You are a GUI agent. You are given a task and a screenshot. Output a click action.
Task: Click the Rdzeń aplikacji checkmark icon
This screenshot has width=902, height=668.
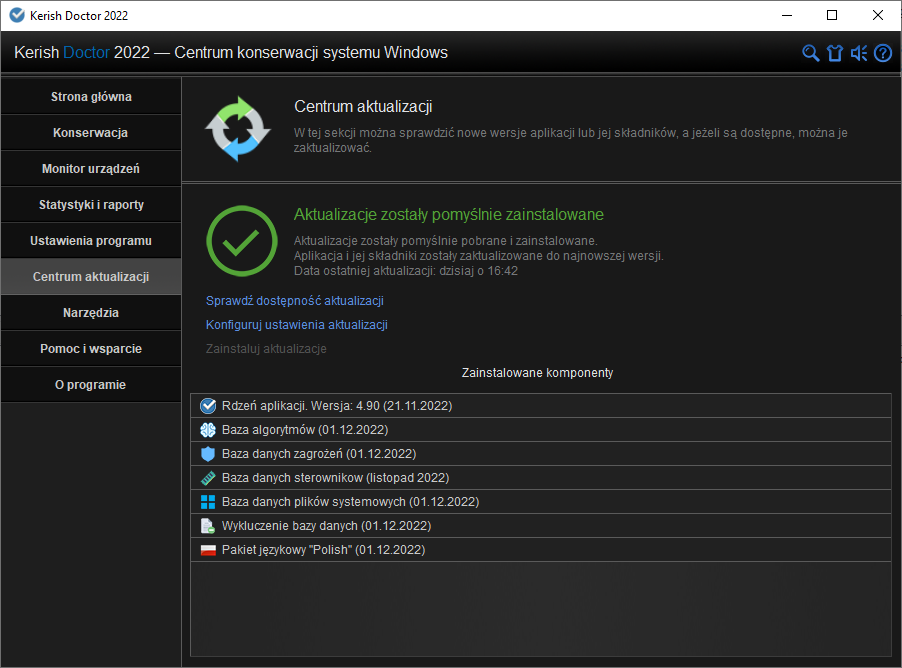tap(208, 406)
